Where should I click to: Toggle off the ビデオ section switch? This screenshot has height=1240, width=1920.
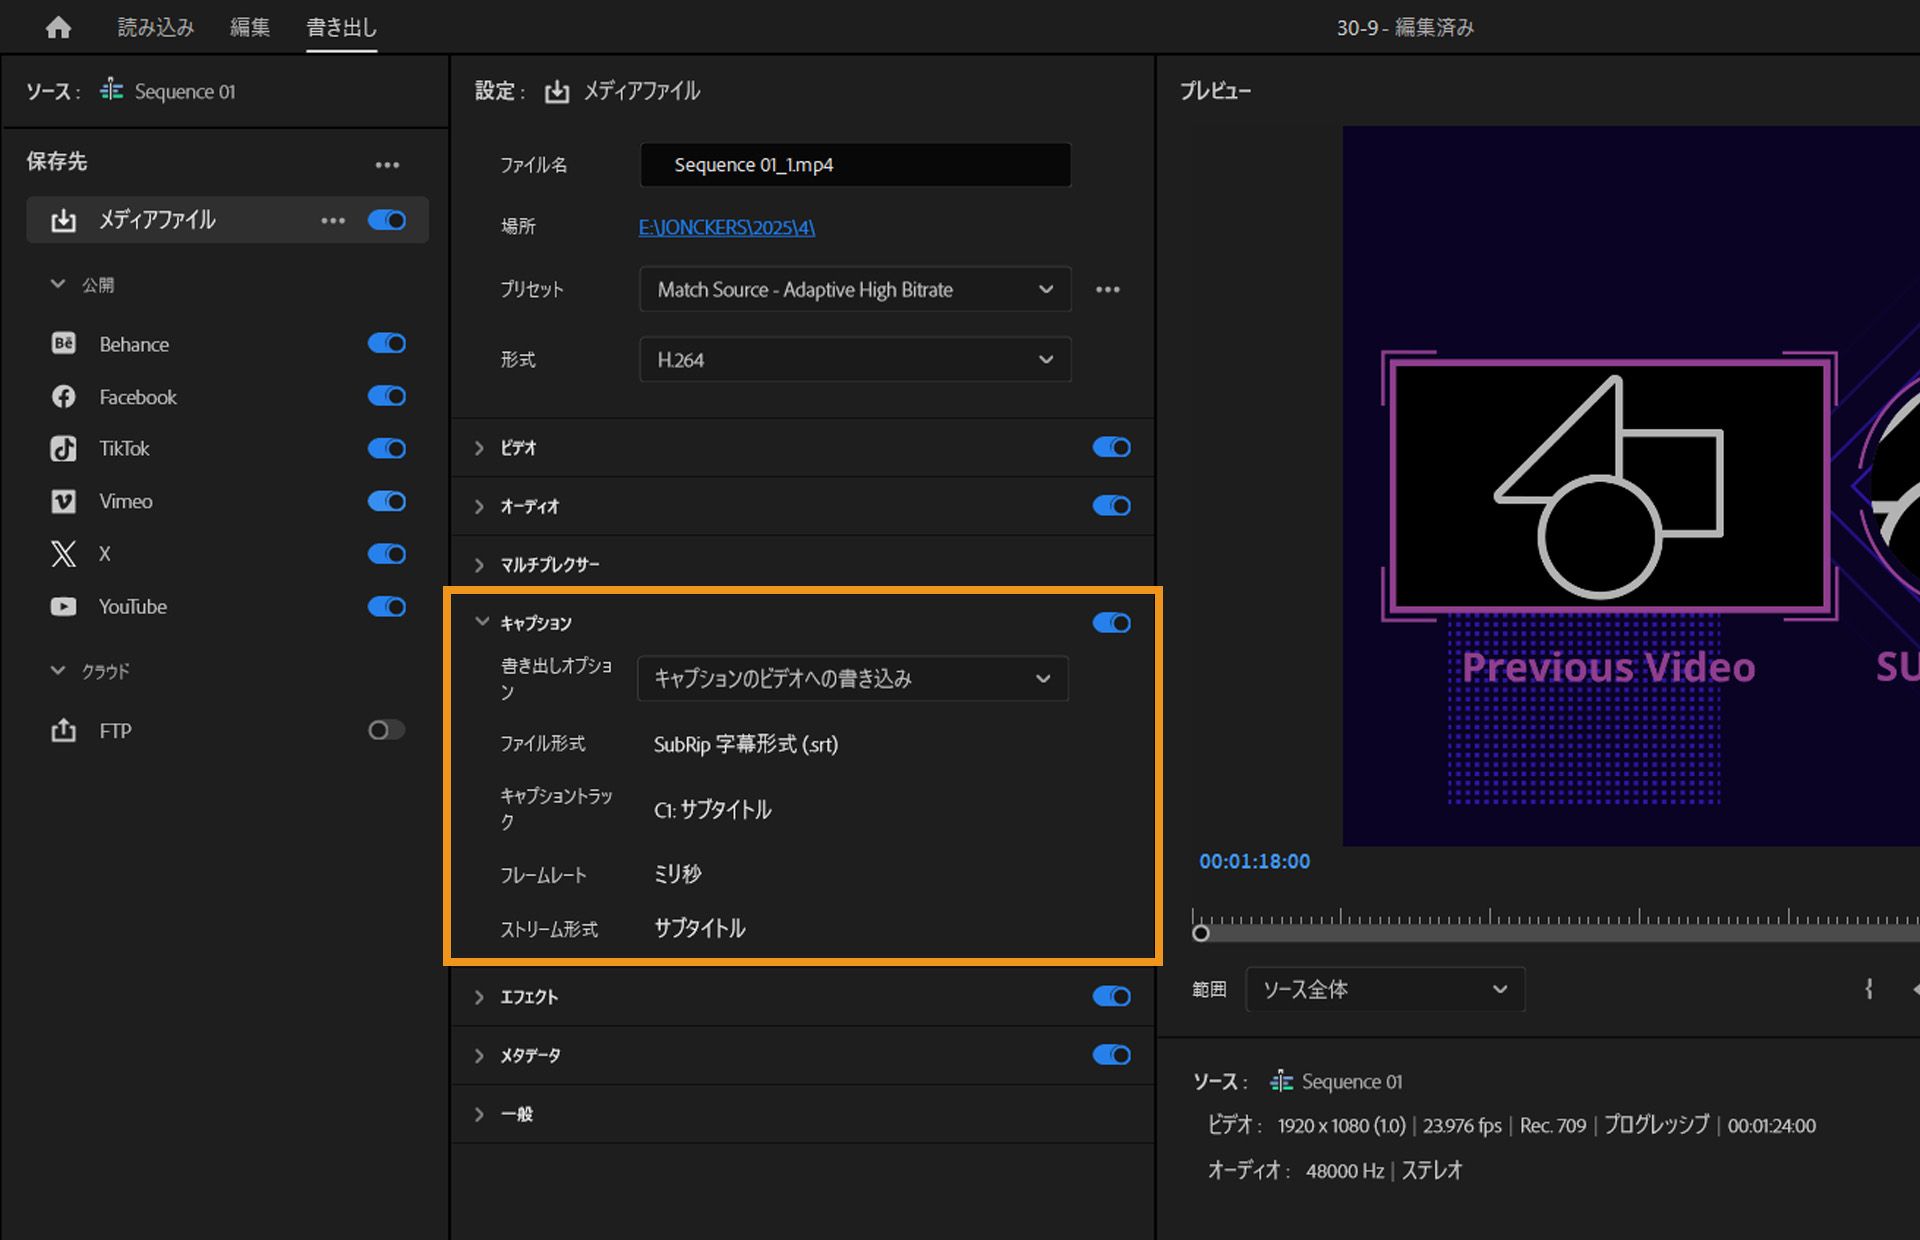(x=1111, y=447)
